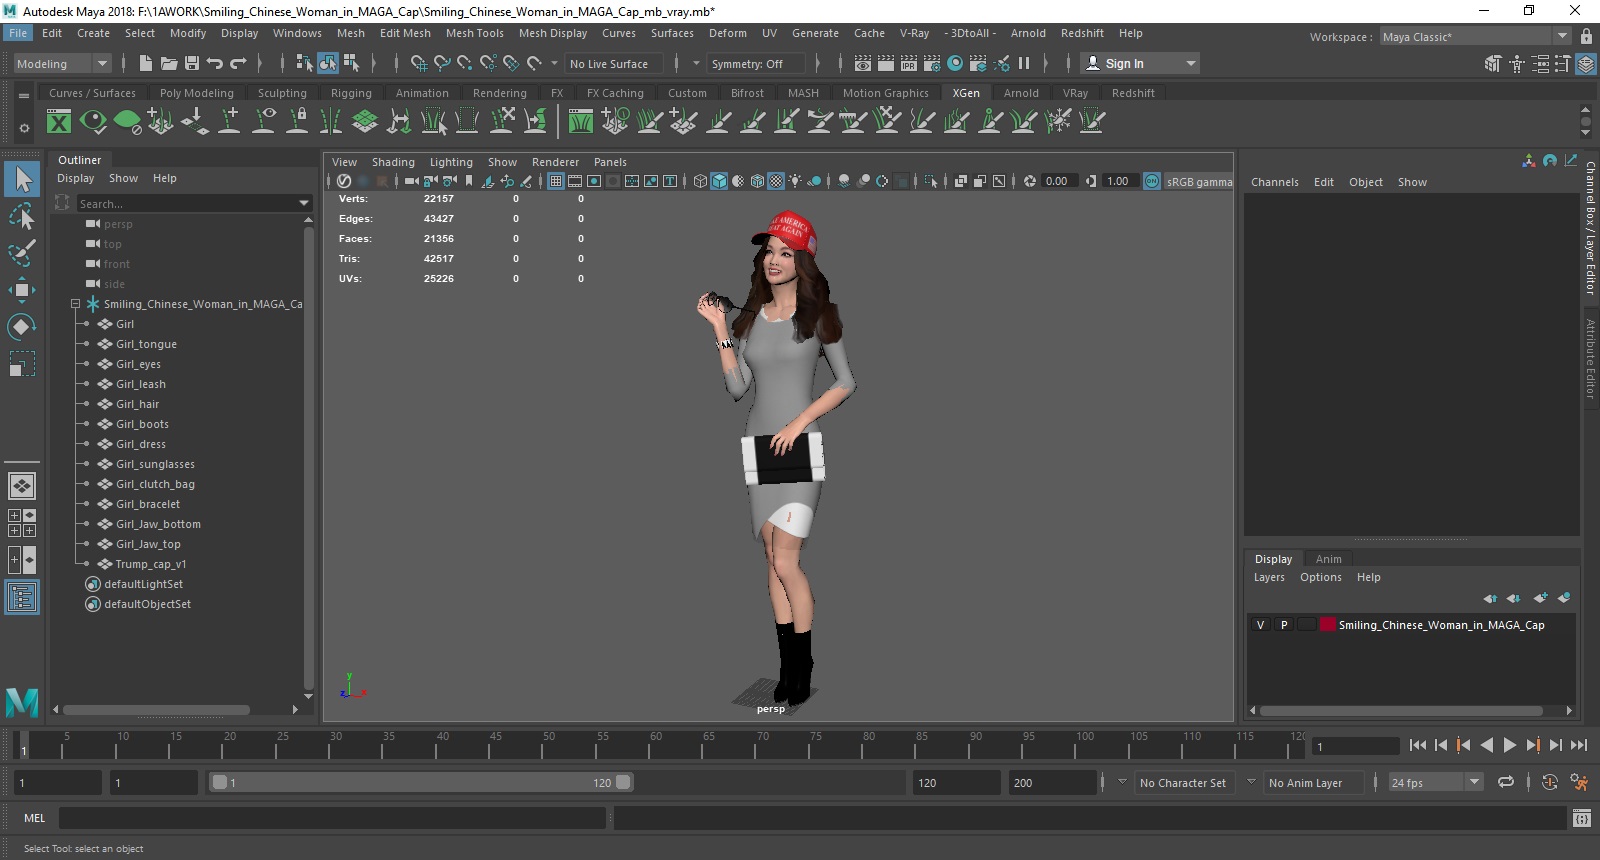Collapse the Smiling_Chinese_Woman_in_MAGA_Cap group
Image resolution: width=1600 pixels, height=860 pixels.
coord(75,304)
